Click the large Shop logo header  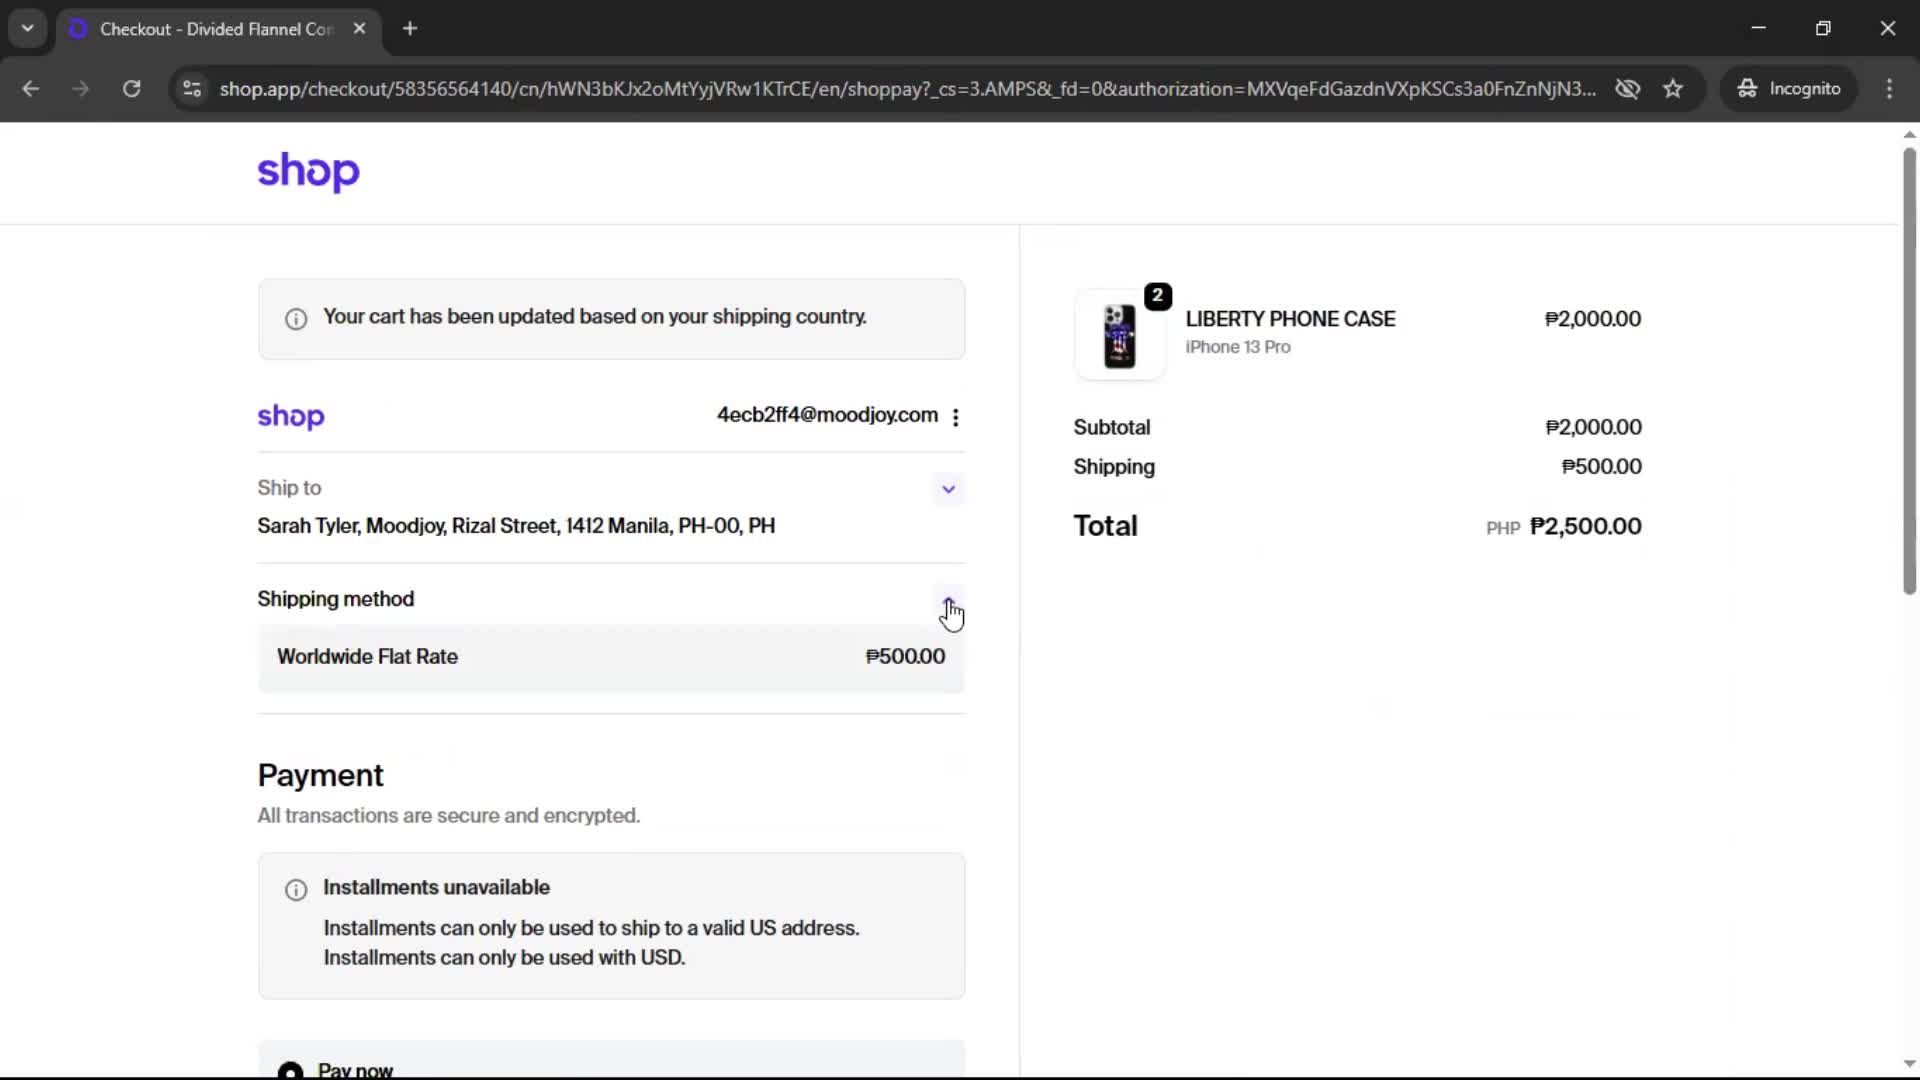(308, 172)
